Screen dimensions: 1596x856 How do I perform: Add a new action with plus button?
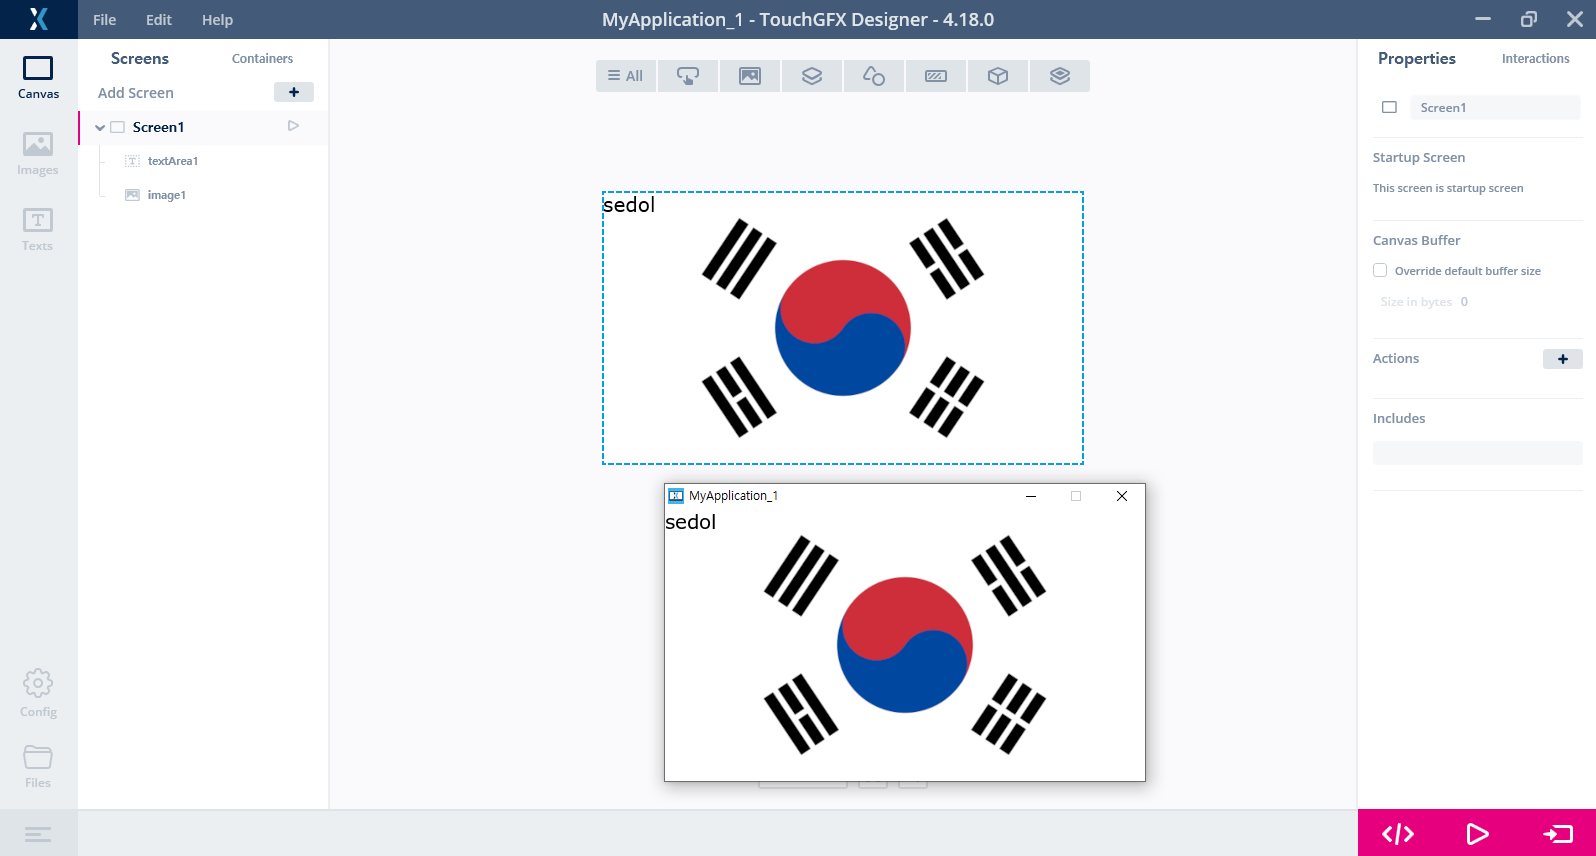tap(1563, 359)
